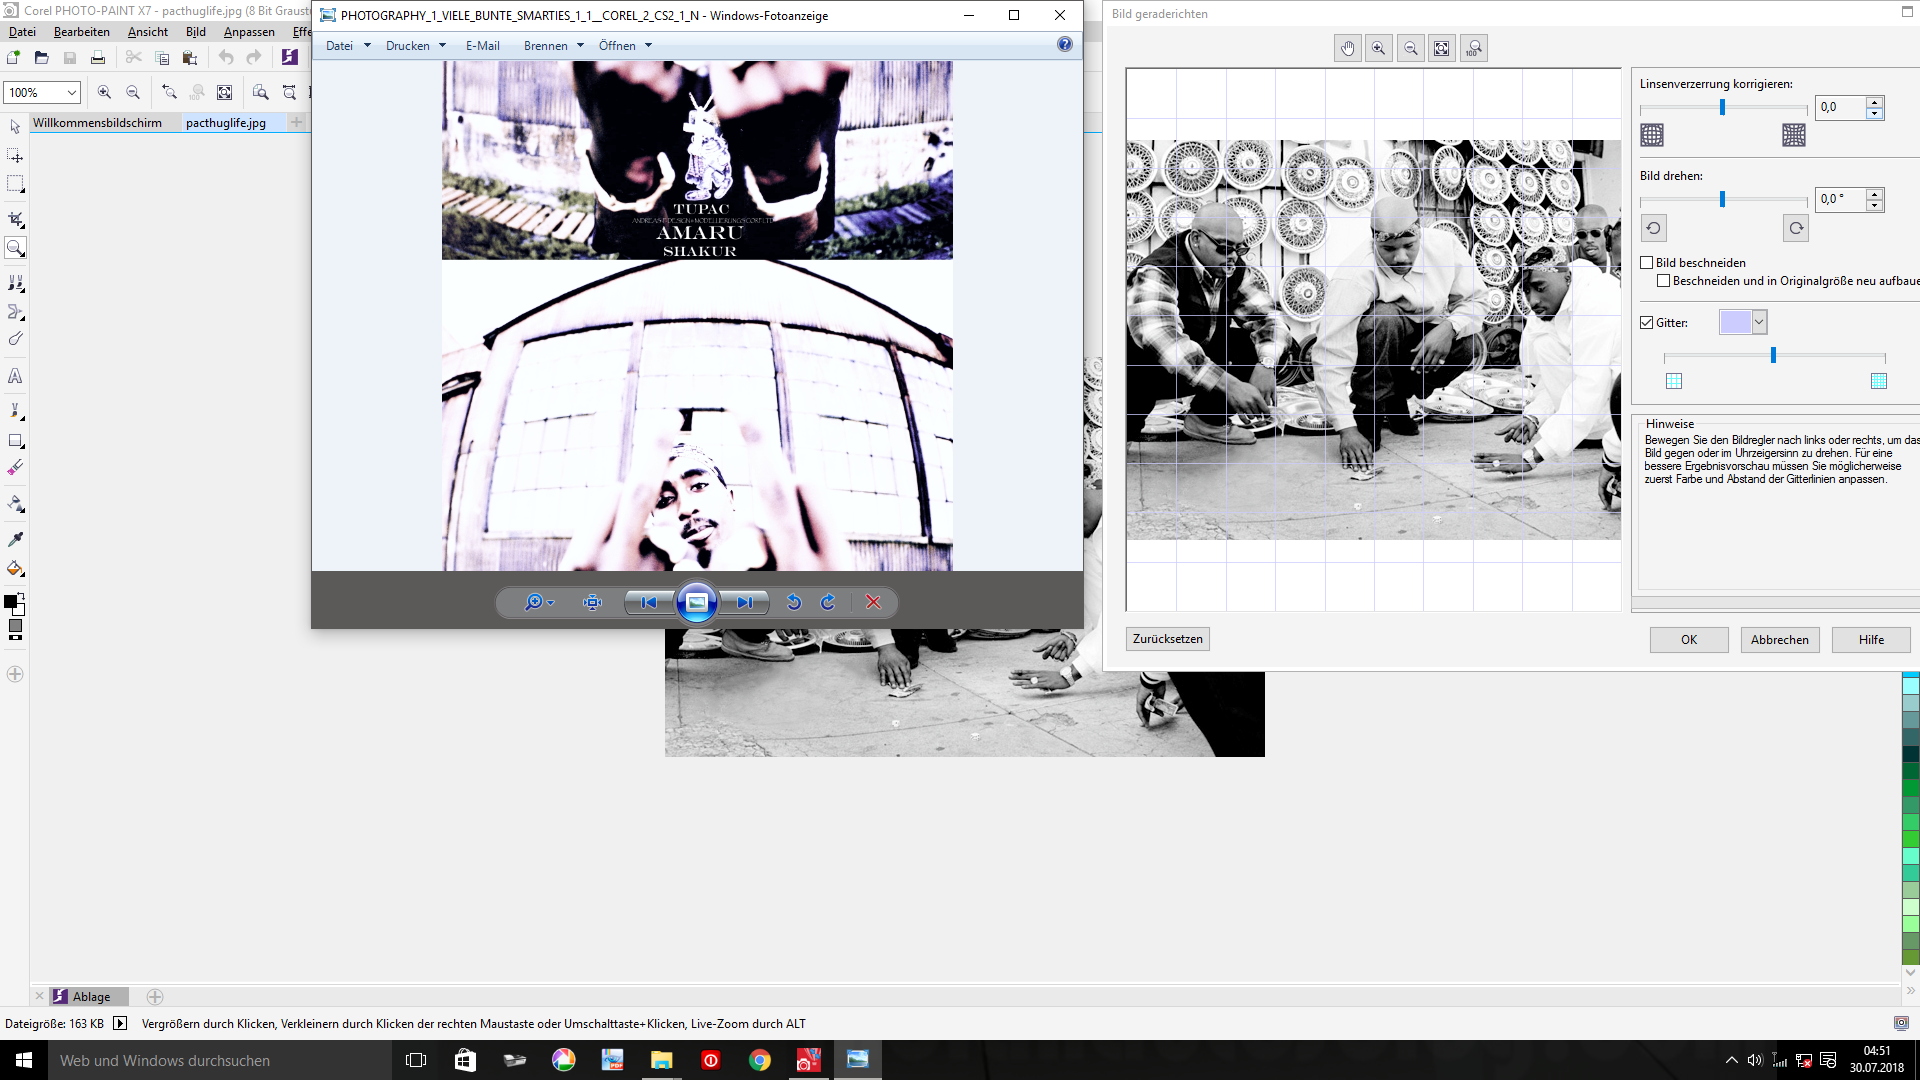Click Linsenverzerrung korrigieren slider handle
Image resolution: width=1920 pixels, height=1080 pixels.
point(1722,107)
